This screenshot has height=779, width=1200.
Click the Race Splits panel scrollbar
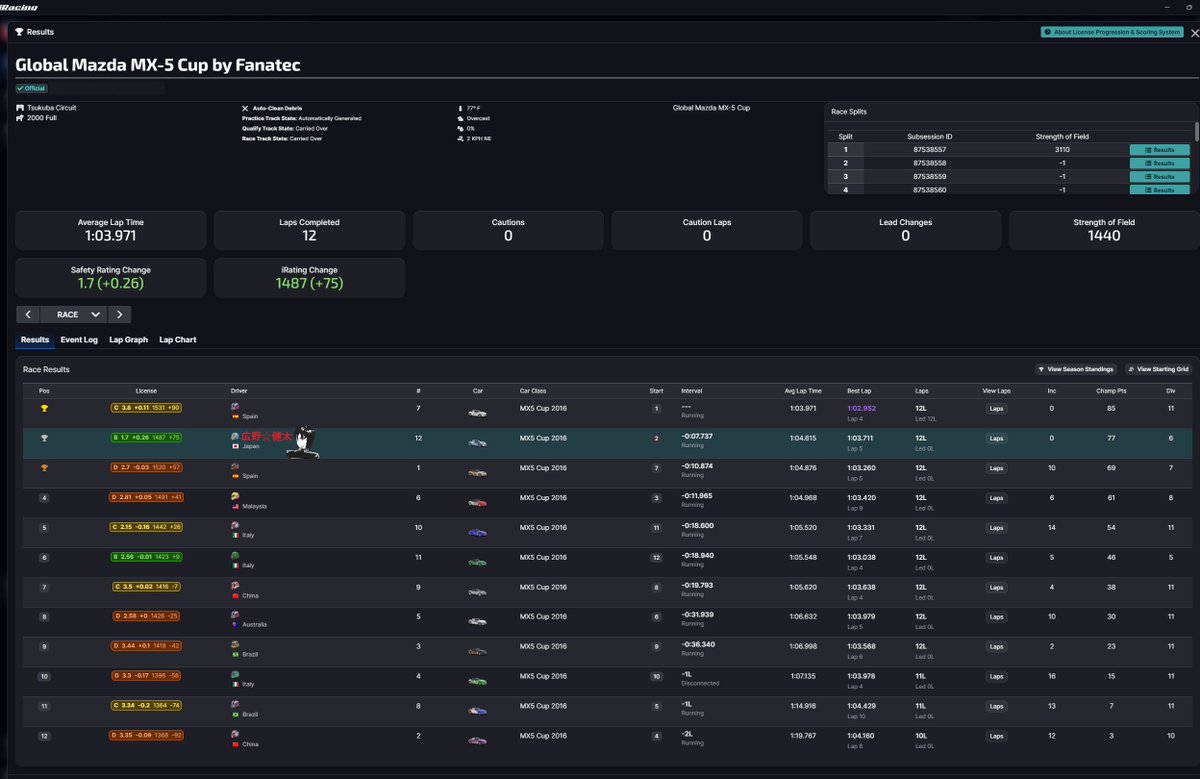tap(1196, 132)
